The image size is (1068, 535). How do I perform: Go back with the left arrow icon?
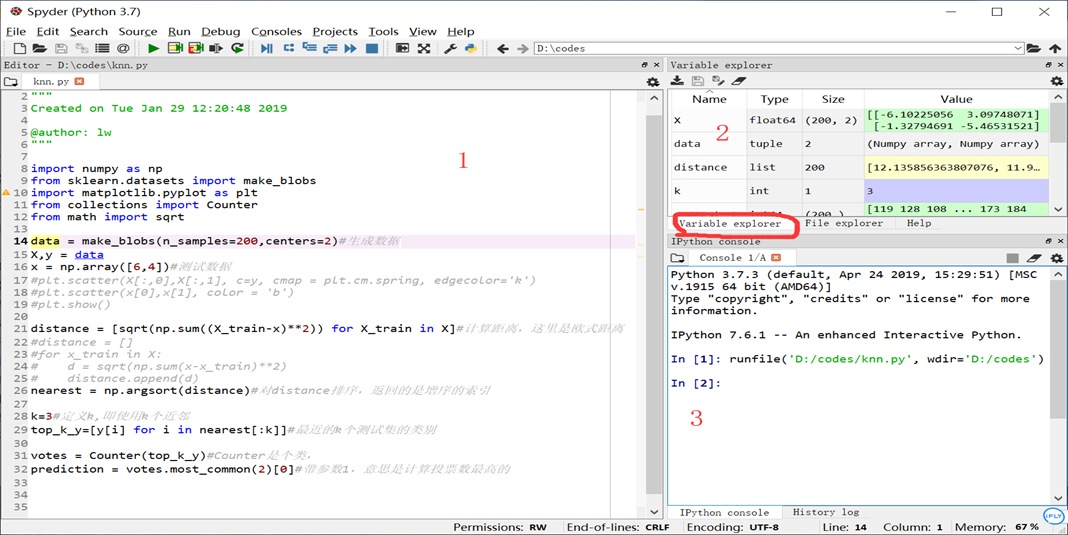coord(503,48)
